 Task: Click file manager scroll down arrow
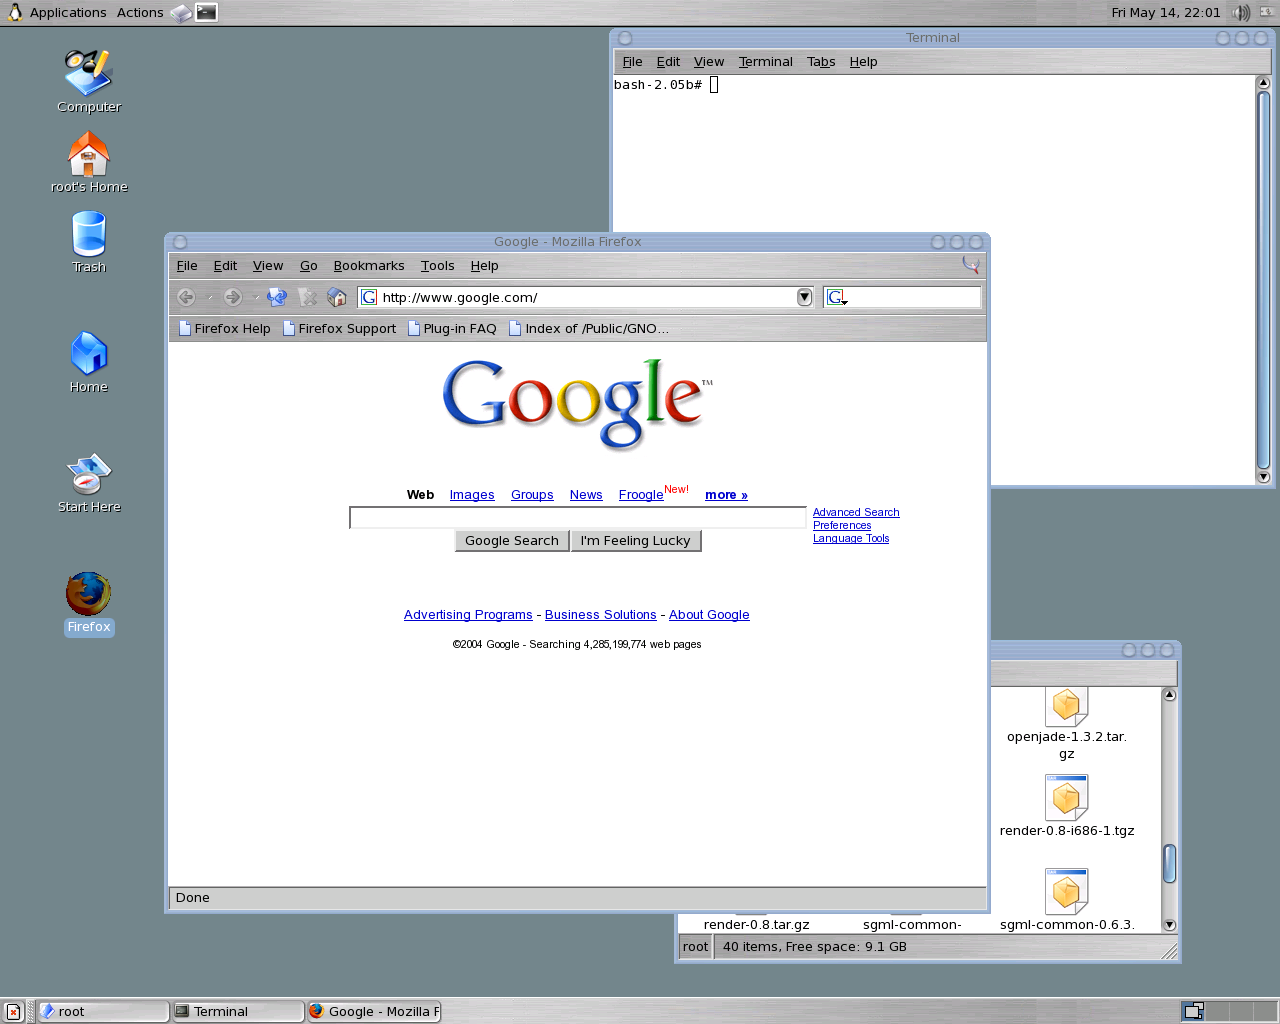[x=1170, y=925]
